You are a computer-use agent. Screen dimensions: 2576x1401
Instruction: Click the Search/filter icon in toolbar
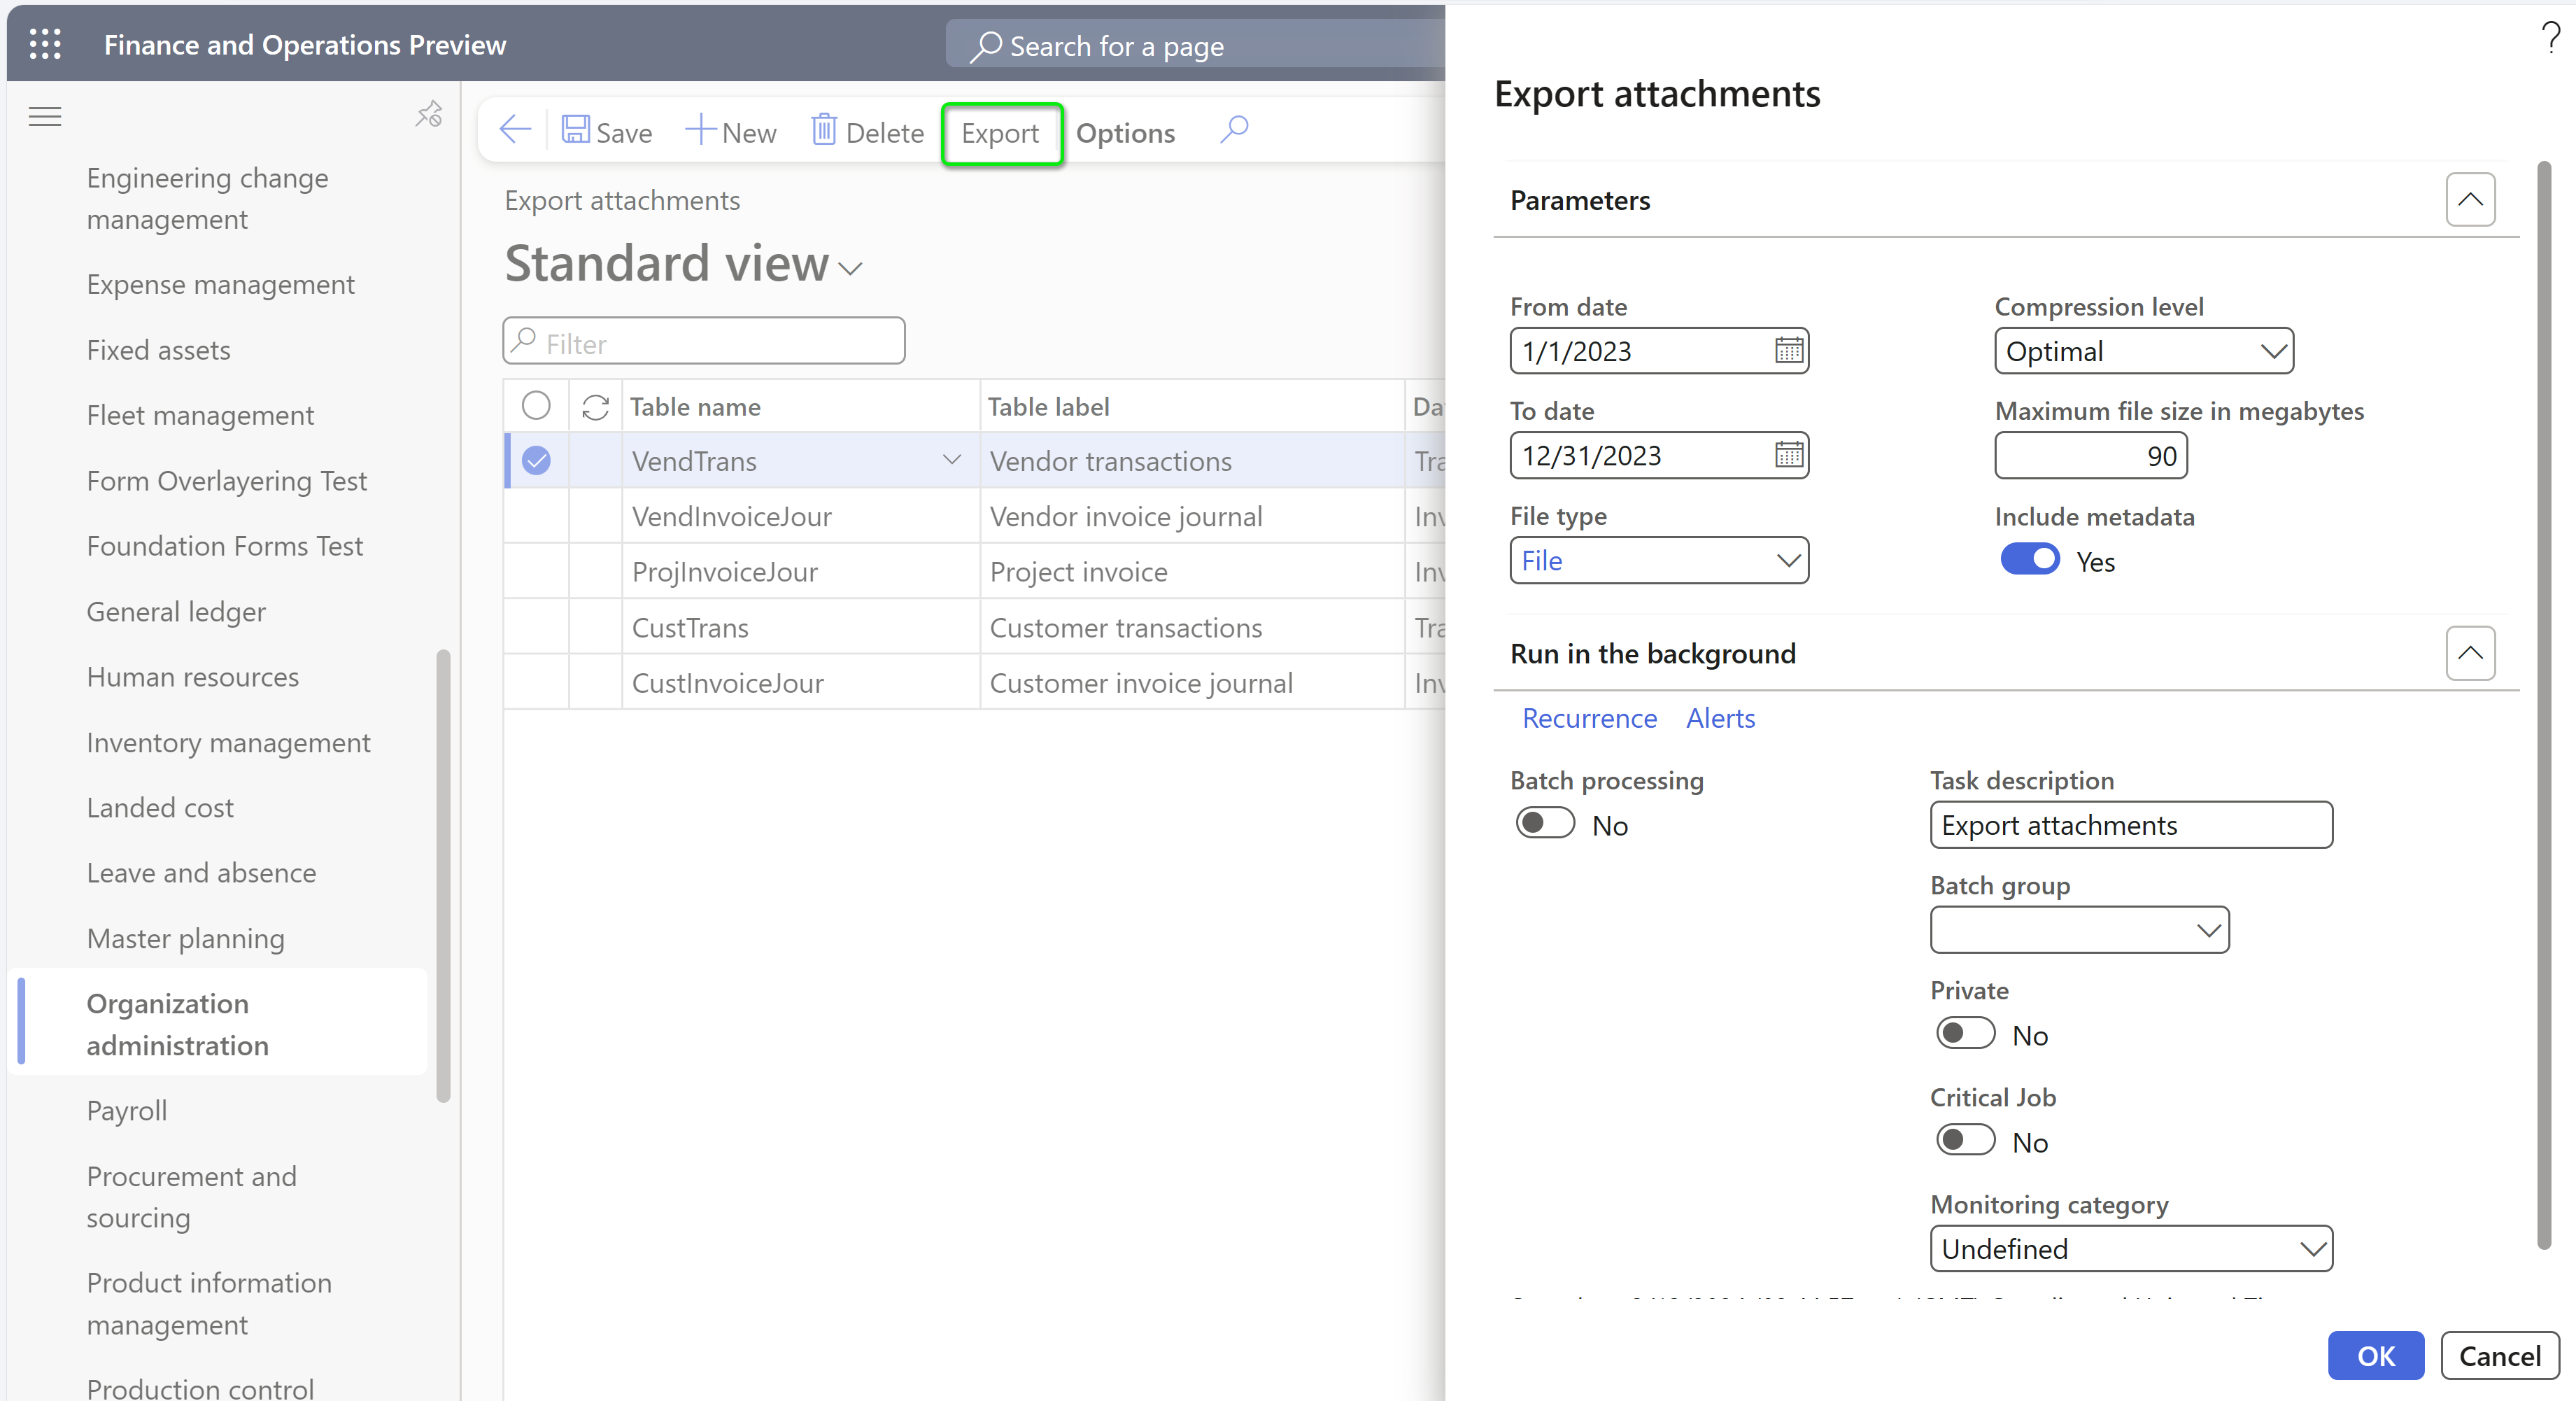pos(1235,129)
